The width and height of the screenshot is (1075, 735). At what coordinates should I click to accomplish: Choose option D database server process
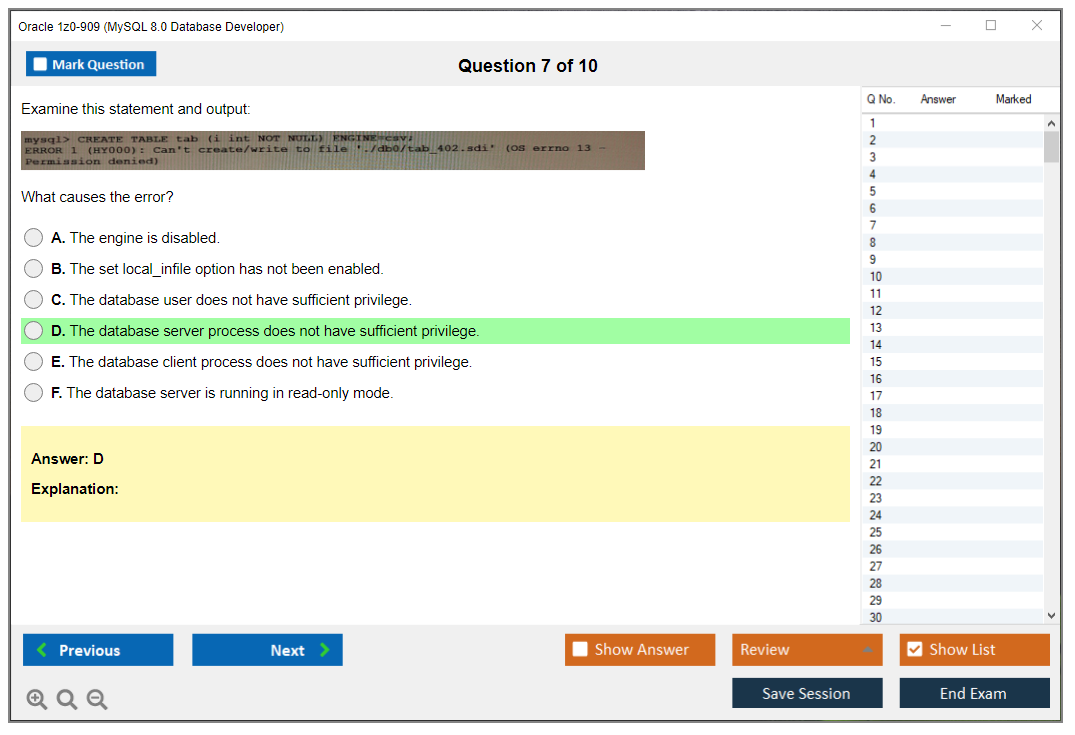click(x=34, y=331)
